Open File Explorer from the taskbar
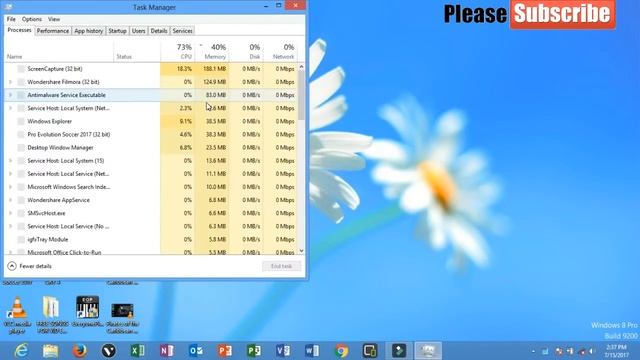The image size is (640, 360). 50,351
